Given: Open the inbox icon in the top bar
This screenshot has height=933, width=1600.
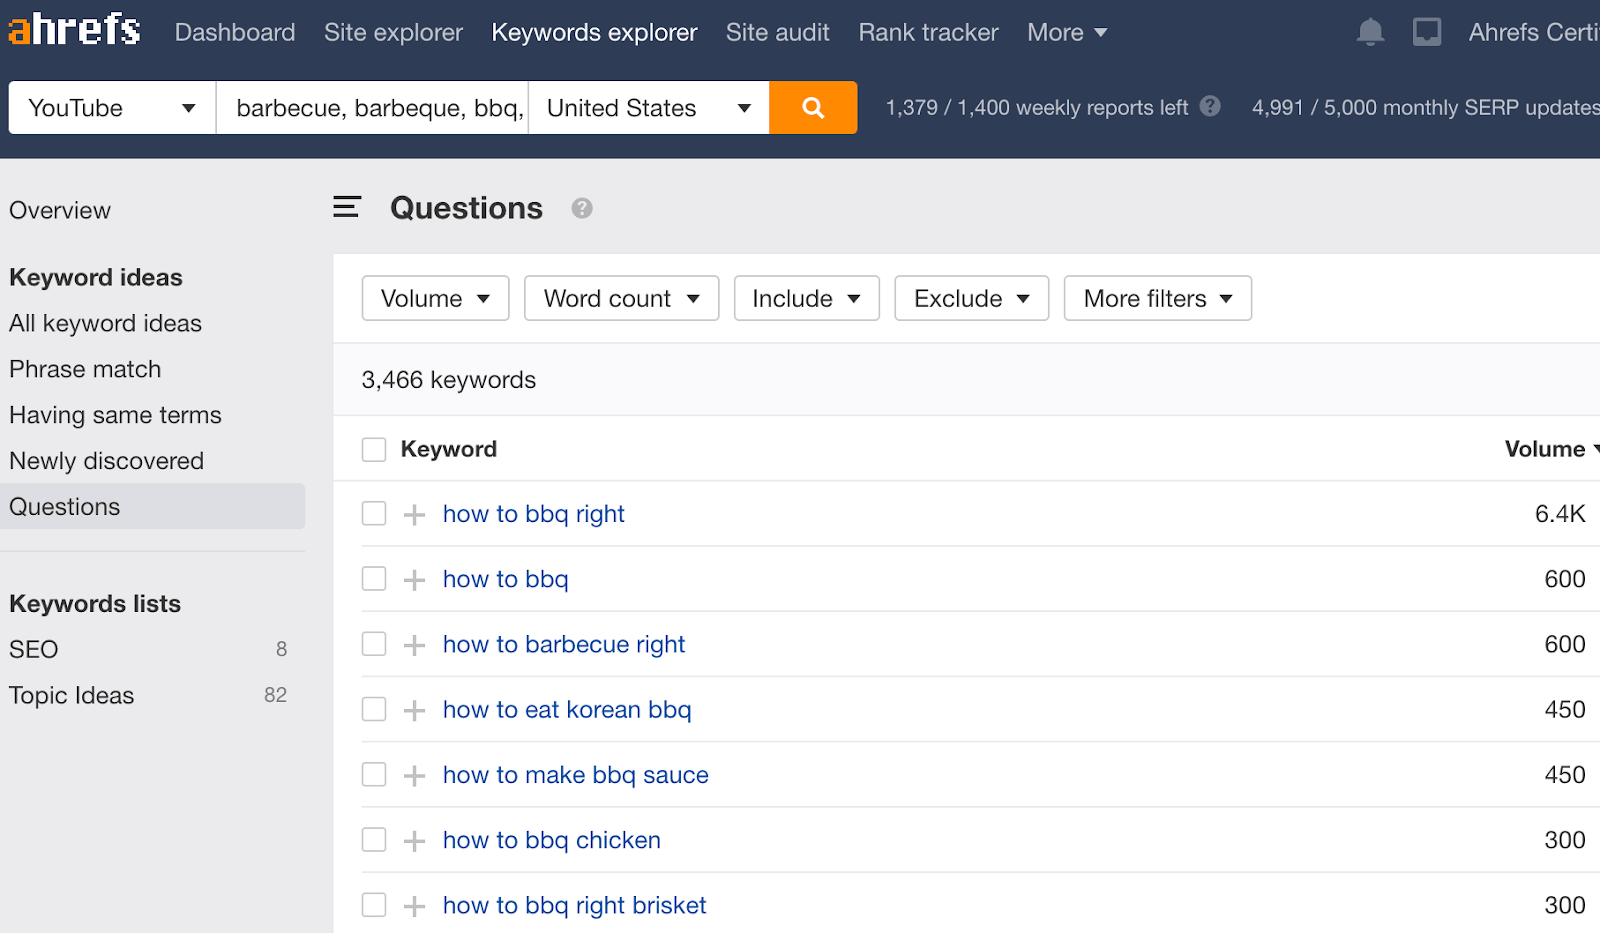Looking at the screenshot, I should 1427,31.
